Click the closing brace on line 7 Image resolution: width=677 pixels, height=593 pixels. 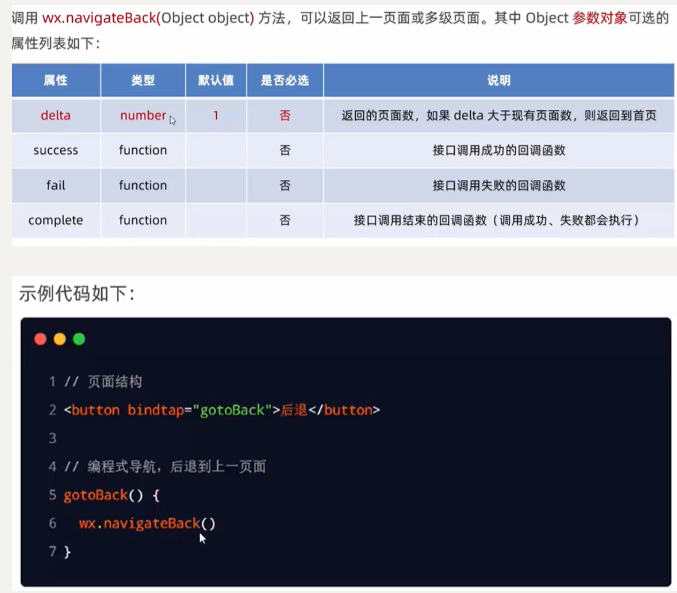(67, 552)
